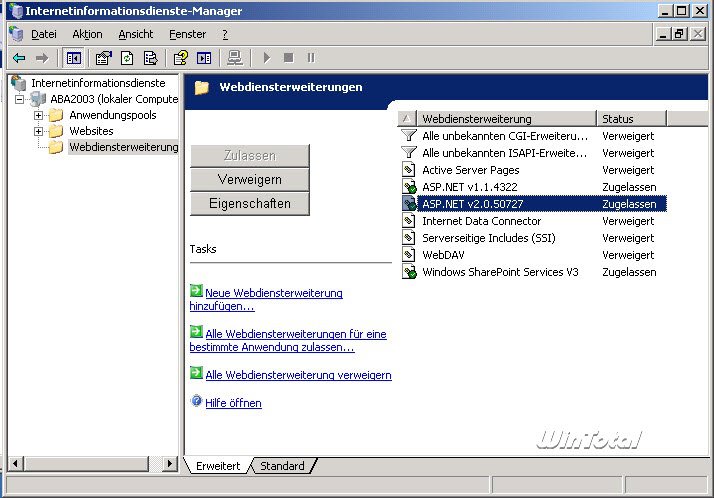Switch to the Standard tab
The image size is (714, 498).
click(282, 466)
